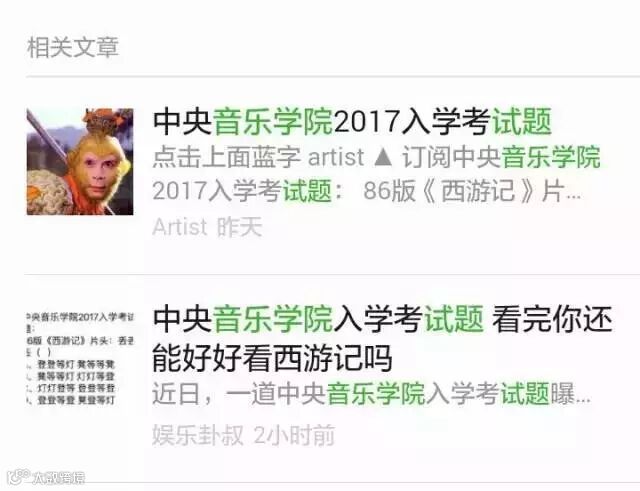Tap text 能好好看西游记吗 on second title line
This screenshot has height=491, width=640.
click(272, 358)
